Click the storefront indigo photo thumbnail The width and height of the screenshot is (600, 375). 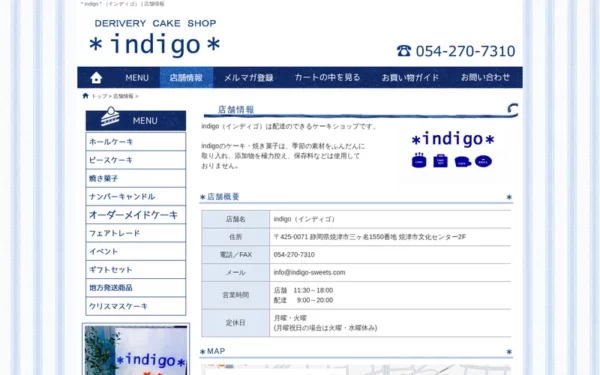[136, 350]
